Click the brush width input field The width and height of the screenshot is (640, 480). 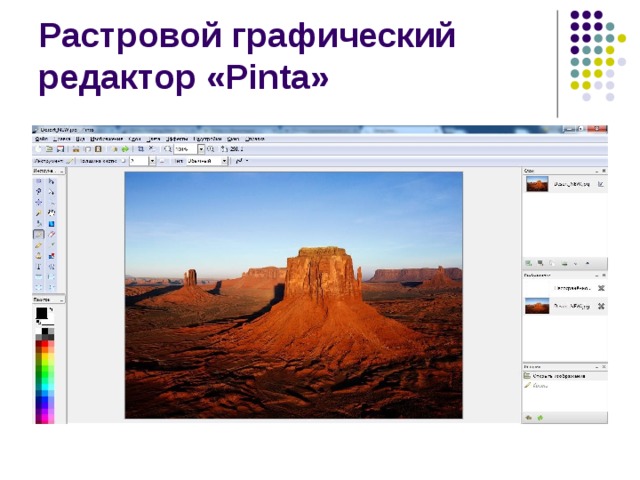(x=139, y=161)
